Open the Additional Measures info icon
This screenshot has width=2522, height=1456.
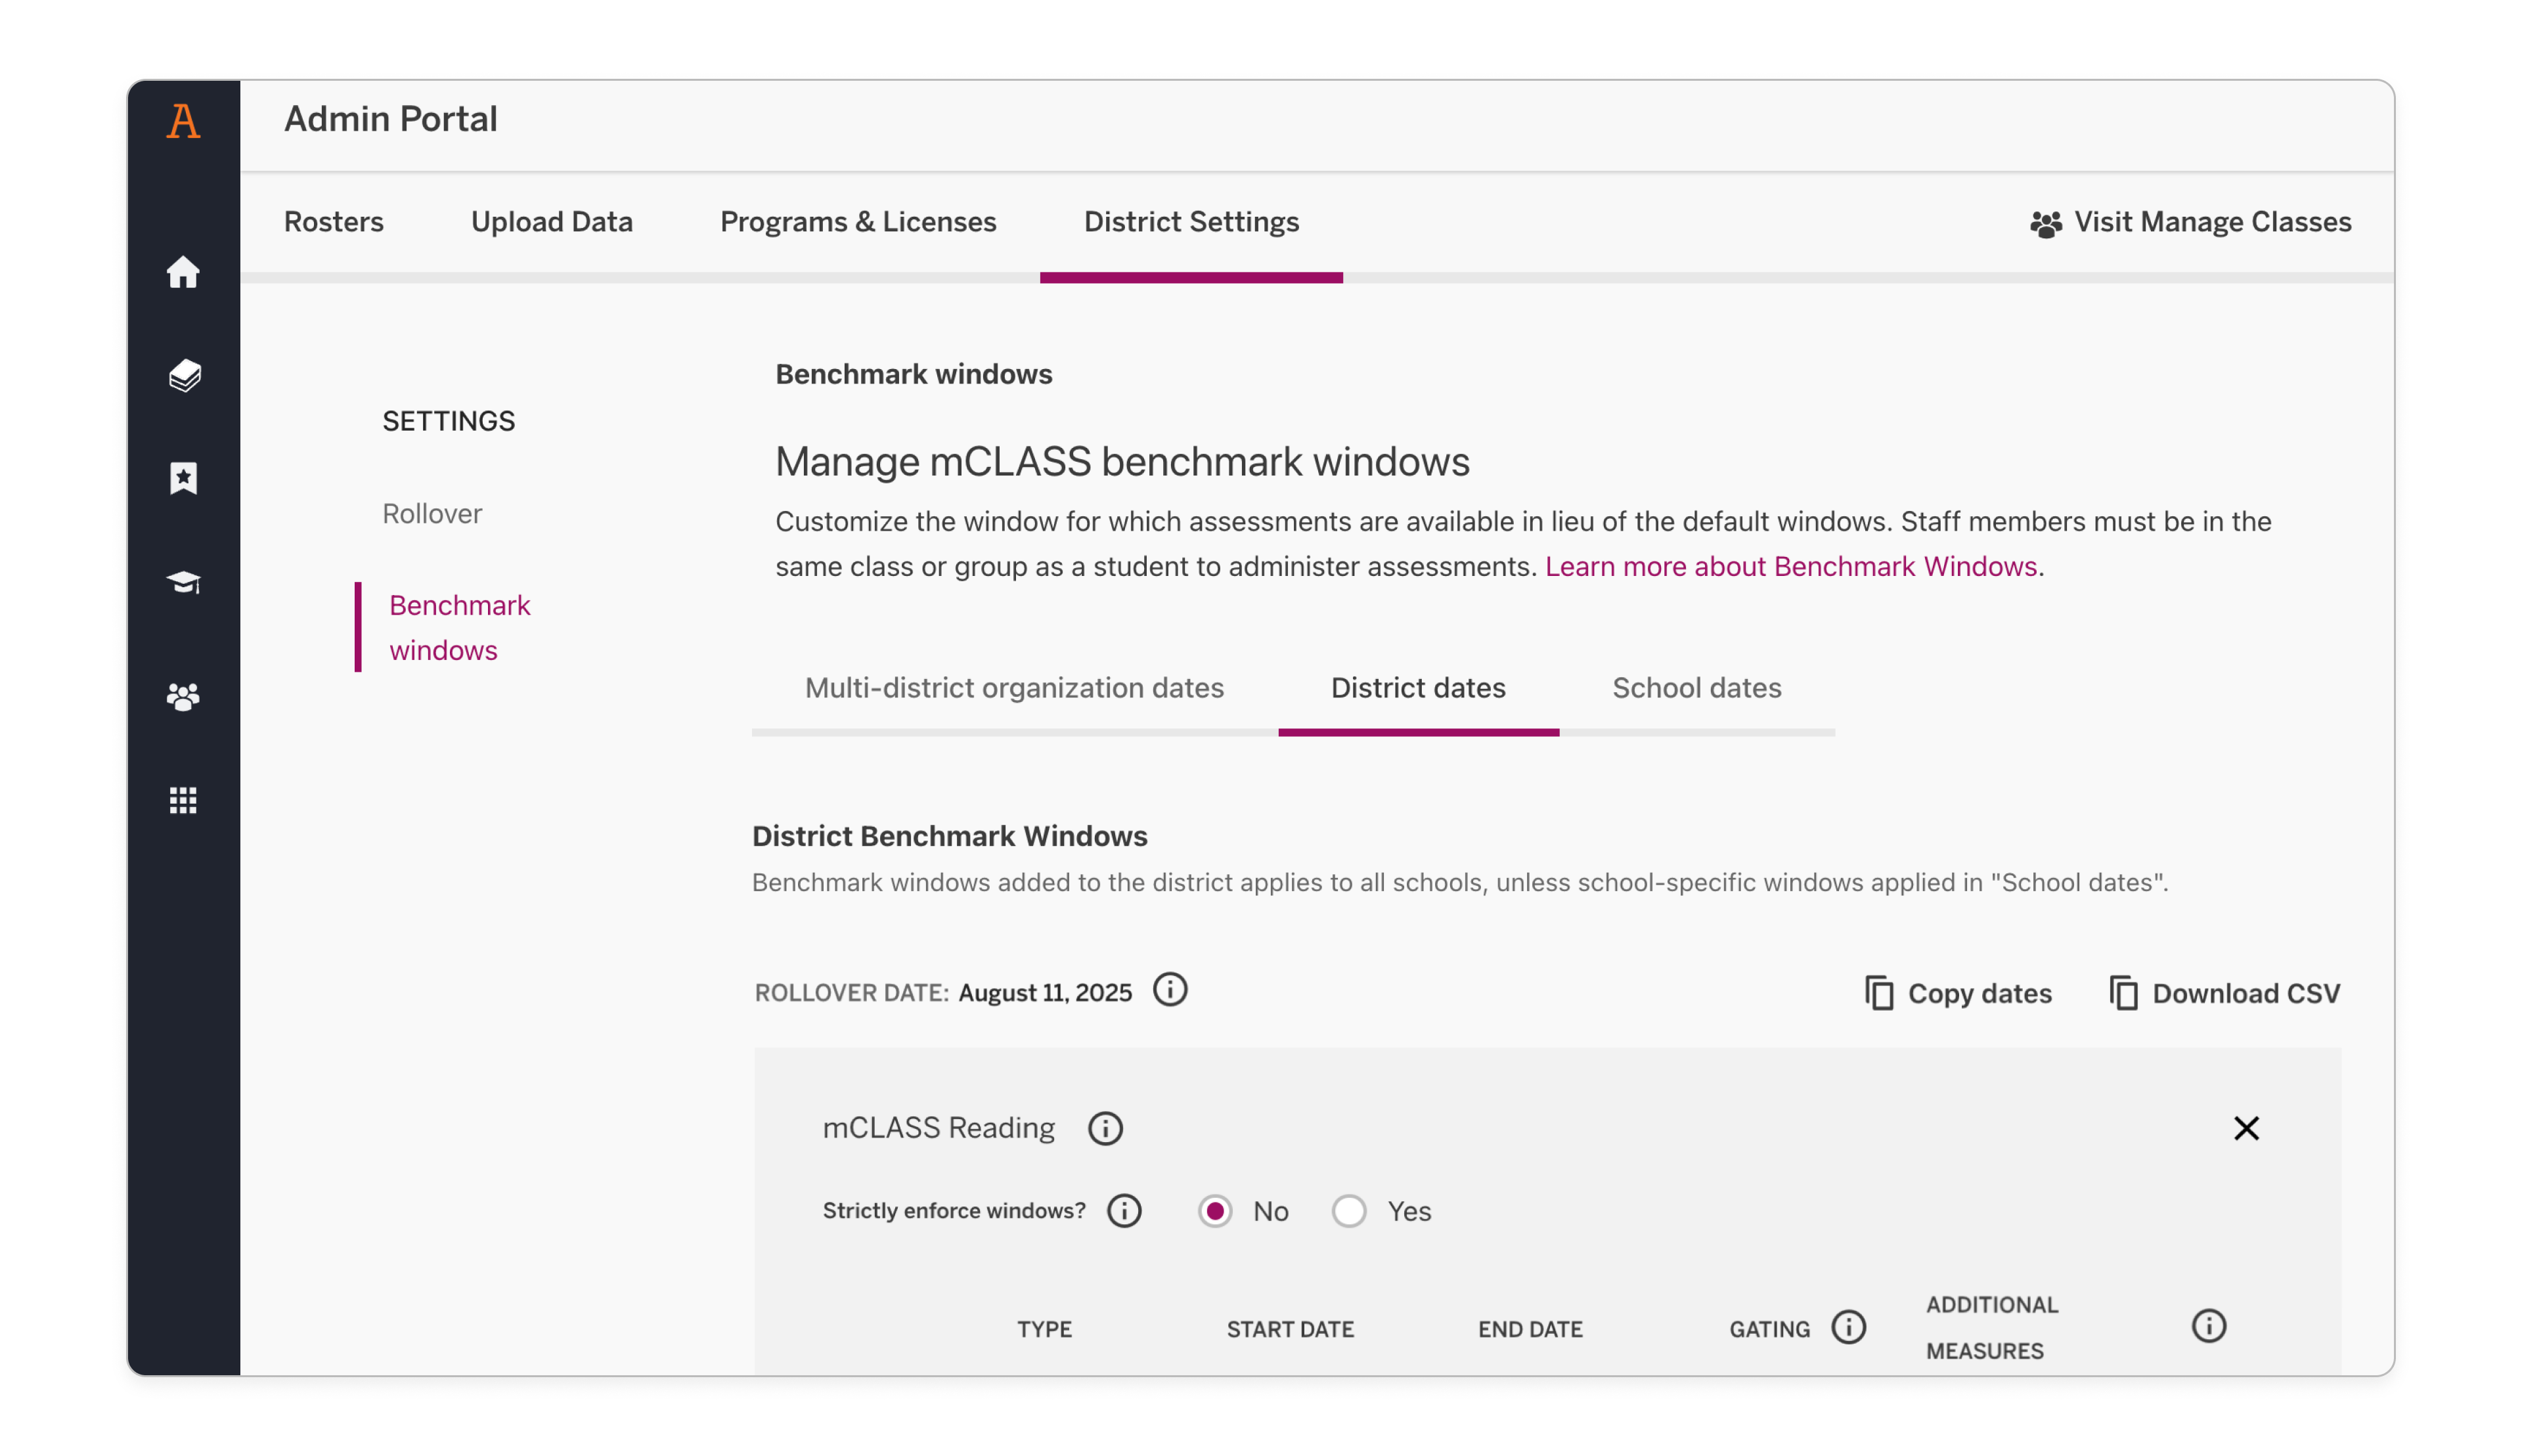click(2209, 1326)
